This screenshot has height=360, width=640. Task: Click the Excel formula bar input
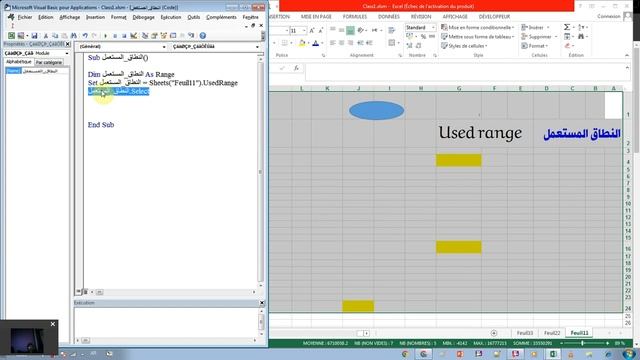pyautogui.click(x=464, y=73)
